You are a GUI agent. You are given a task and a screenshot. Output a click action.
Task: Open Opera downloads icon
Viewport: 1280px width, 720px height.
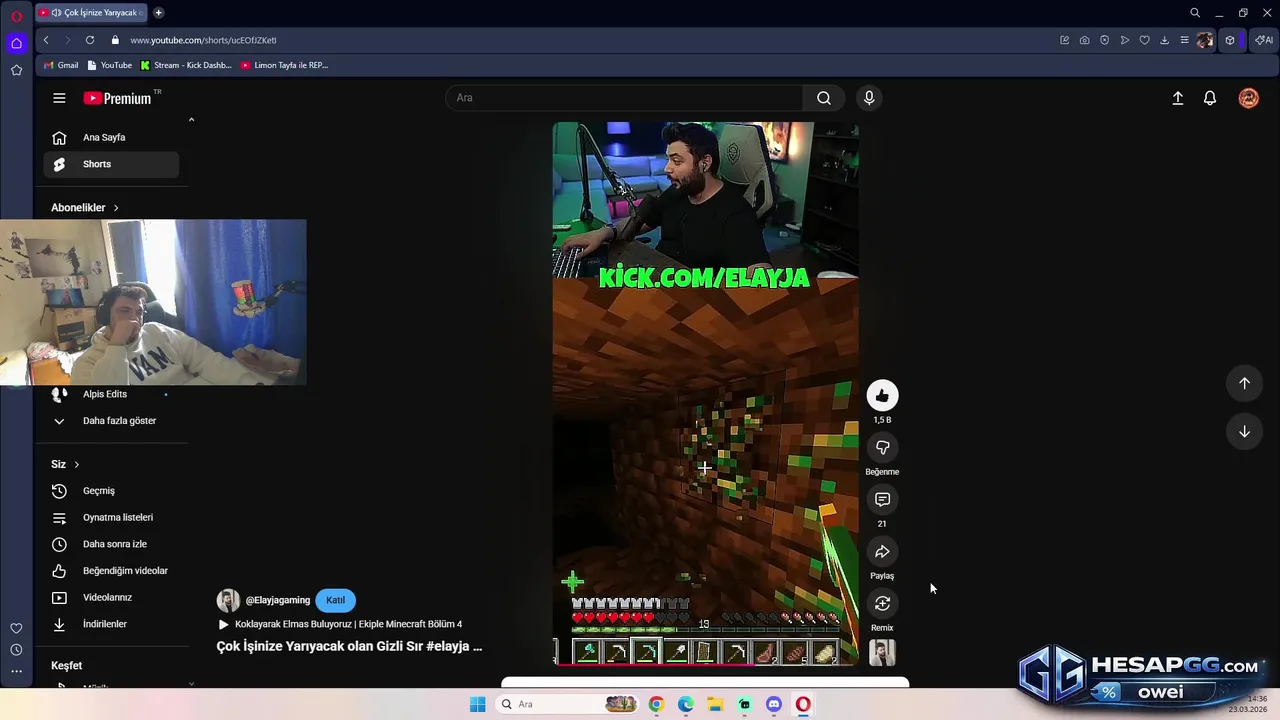[1164, 40]
